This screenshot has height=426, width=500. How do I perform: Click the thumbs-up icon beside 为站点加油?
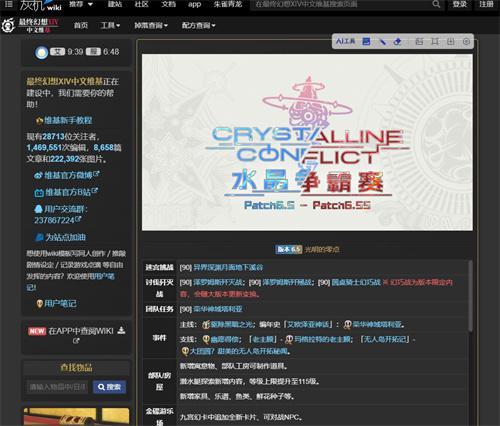coord(39,237)
